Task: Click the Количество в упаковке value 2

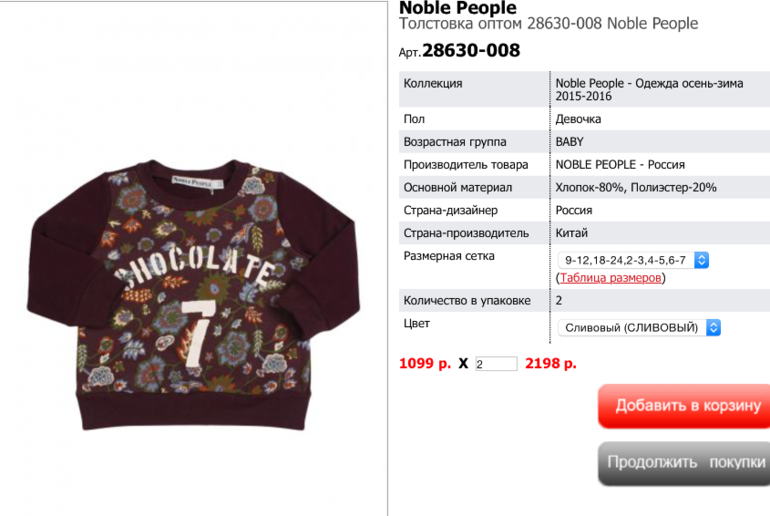Action: tap(559, 300)
